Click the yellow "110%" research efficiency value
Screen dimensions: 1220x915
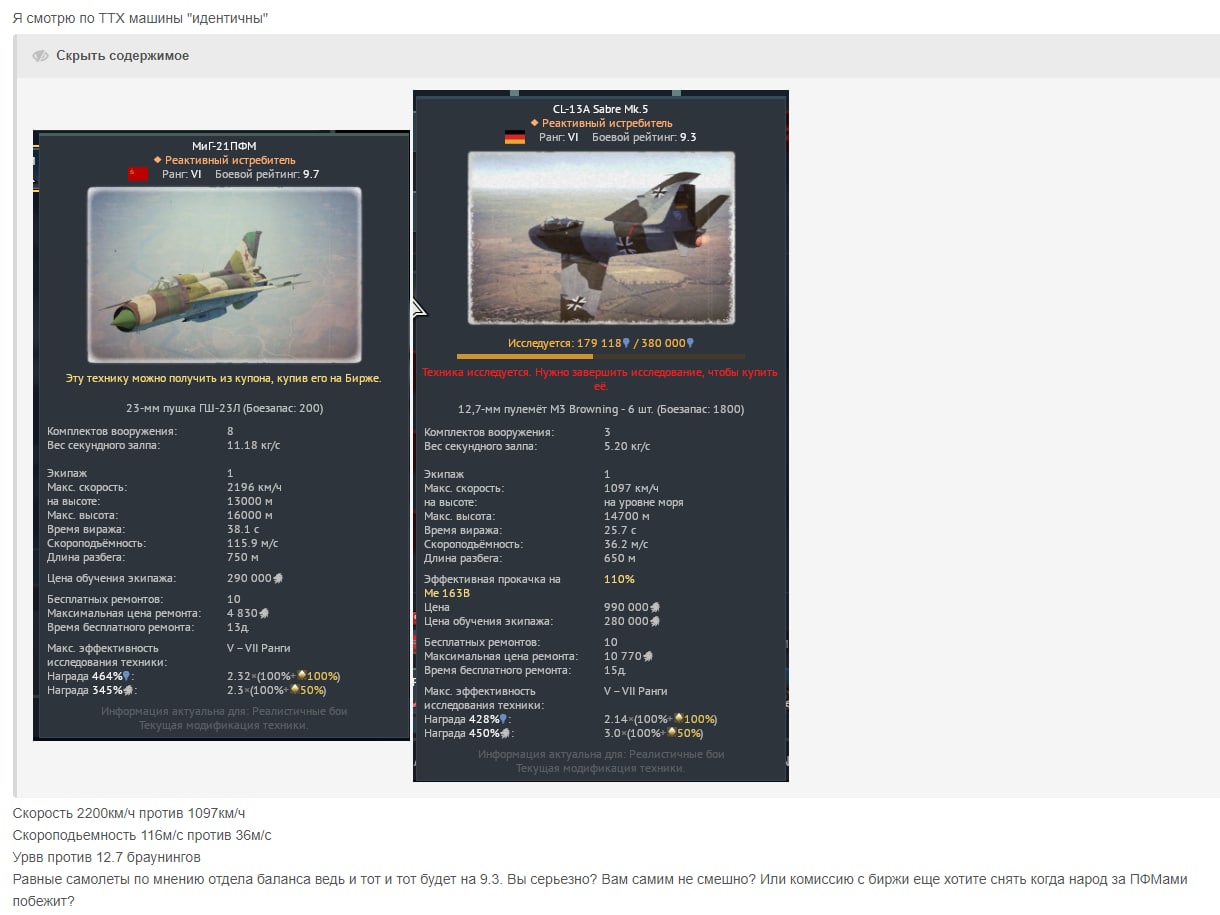[619, 579]
